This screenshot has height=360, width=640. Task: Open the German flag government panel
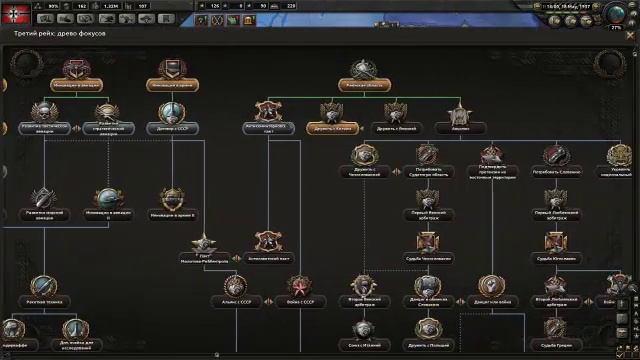[x=16, y=13]
